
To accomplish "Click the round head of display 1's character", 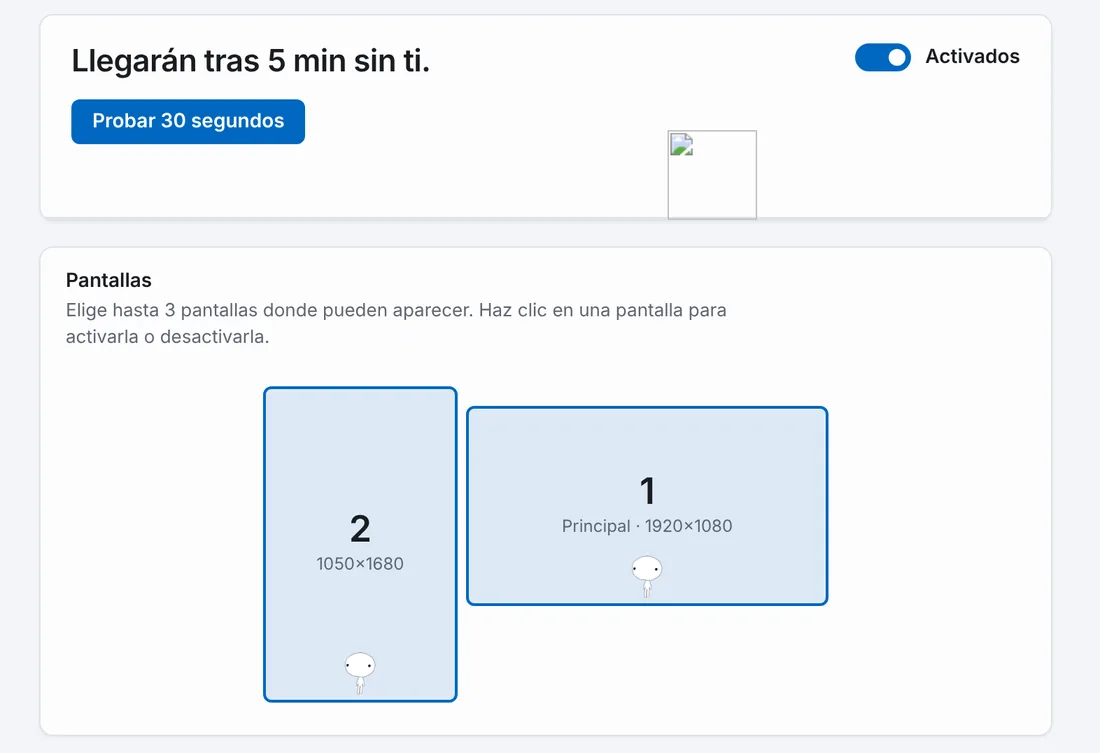I will (647, 568).
